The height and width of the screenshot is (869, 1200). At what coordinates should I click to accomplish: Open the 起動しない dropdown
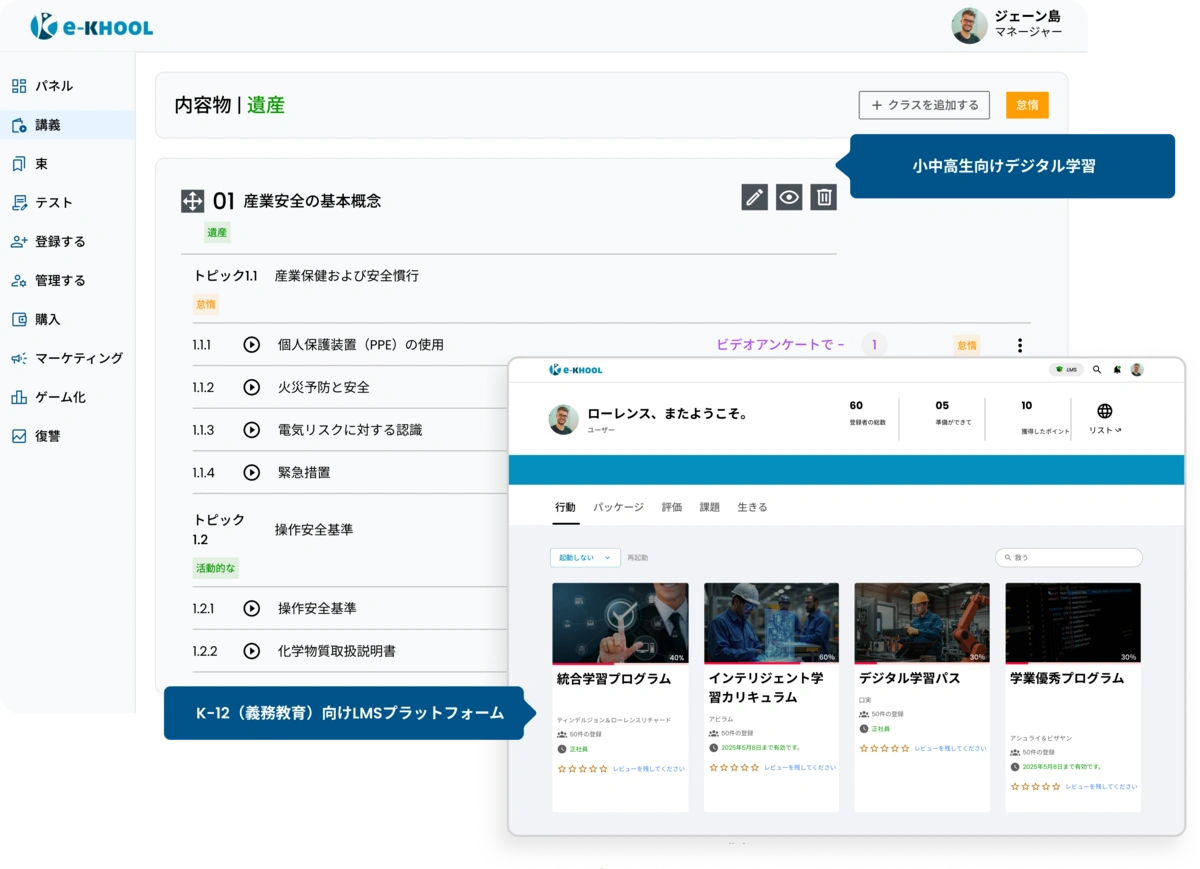pos(584,557)
